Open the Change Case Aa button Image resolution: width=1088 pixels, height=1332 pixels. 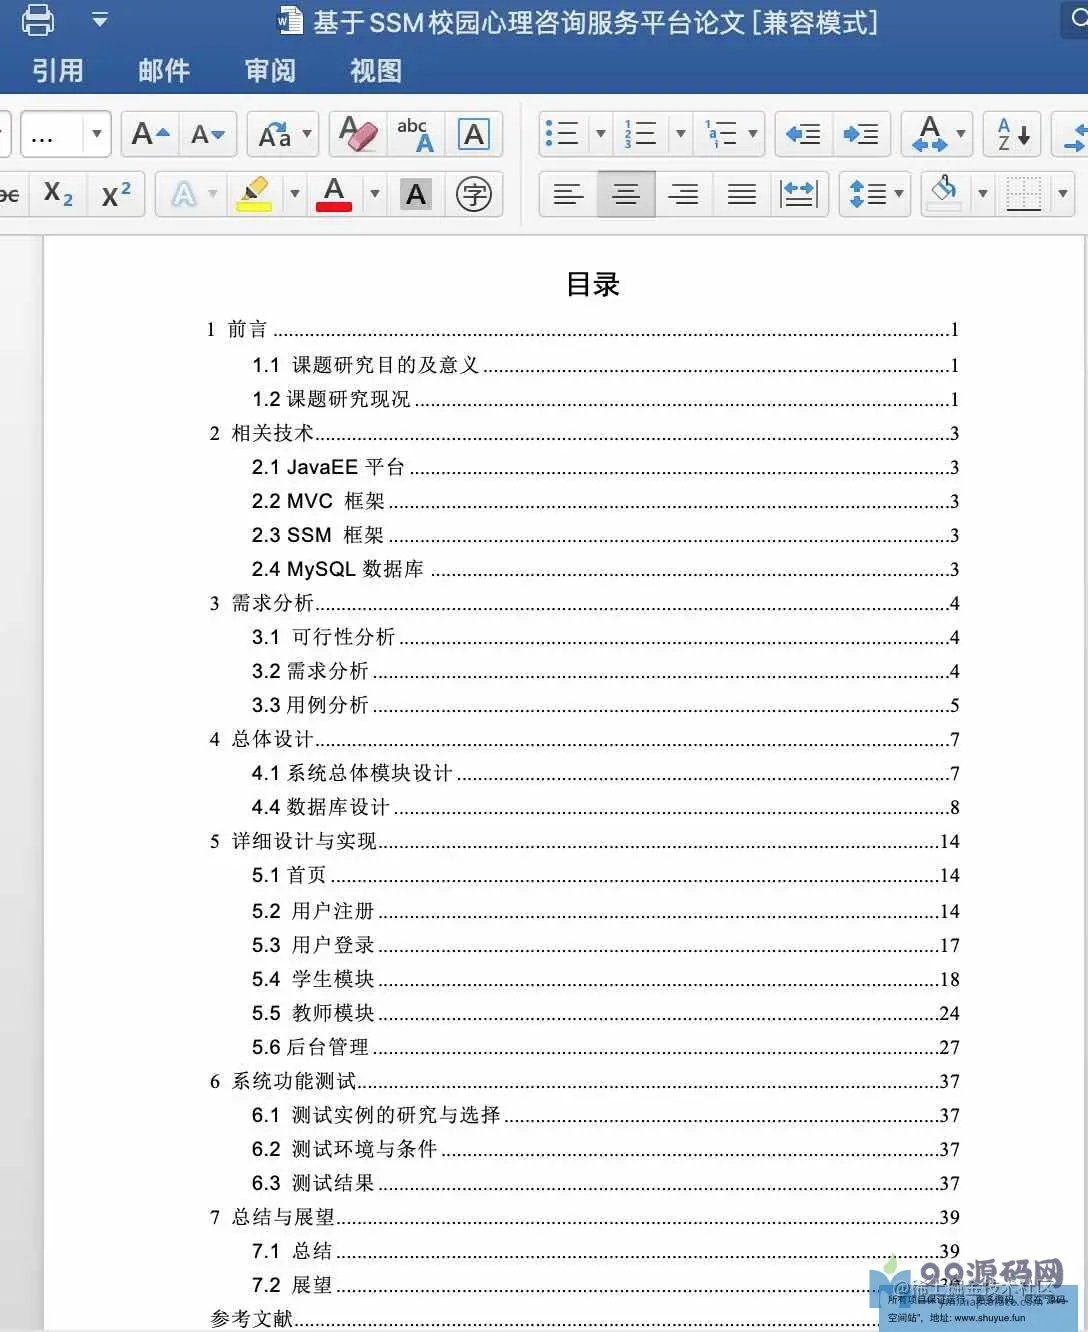274,134
